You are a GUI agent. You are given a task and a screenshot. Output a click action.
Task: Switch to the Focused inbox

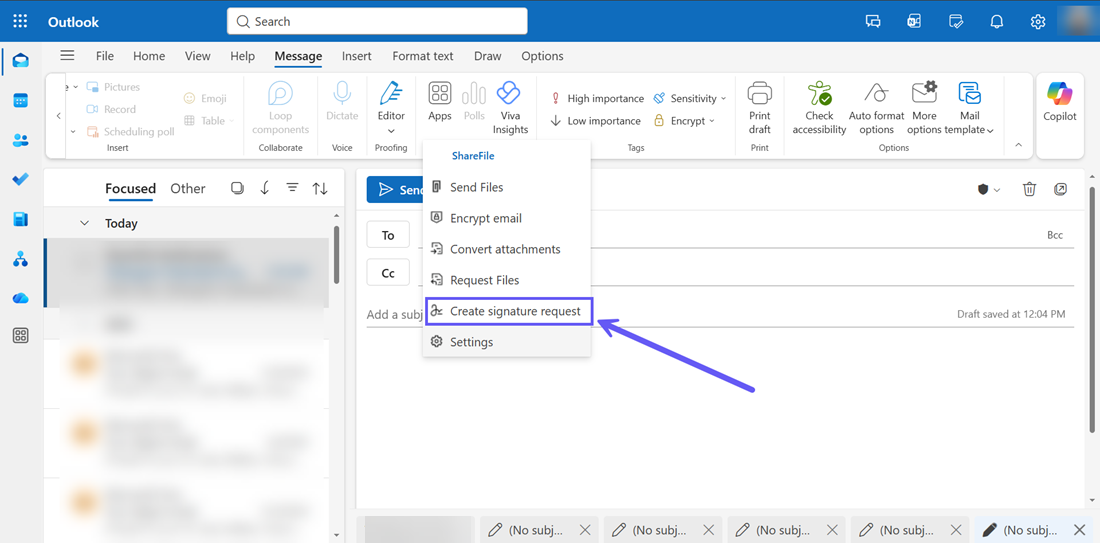pyautogui.click(x=130, y=188)
